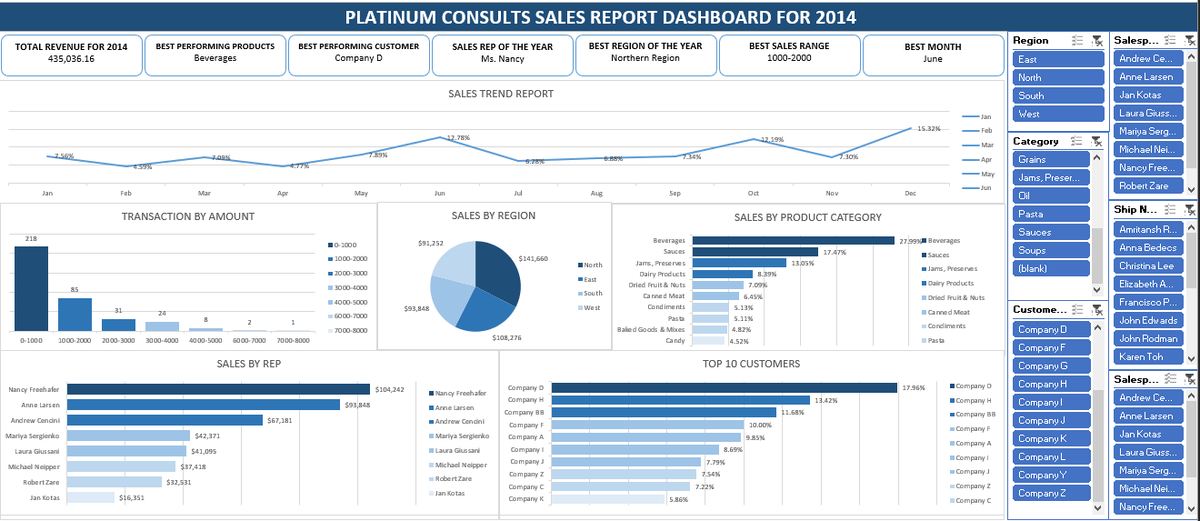Select Jams, Preserves in the Category slicer
Image resolution: width=1200 pixels, height=521 pixels.
[1051, 177]
